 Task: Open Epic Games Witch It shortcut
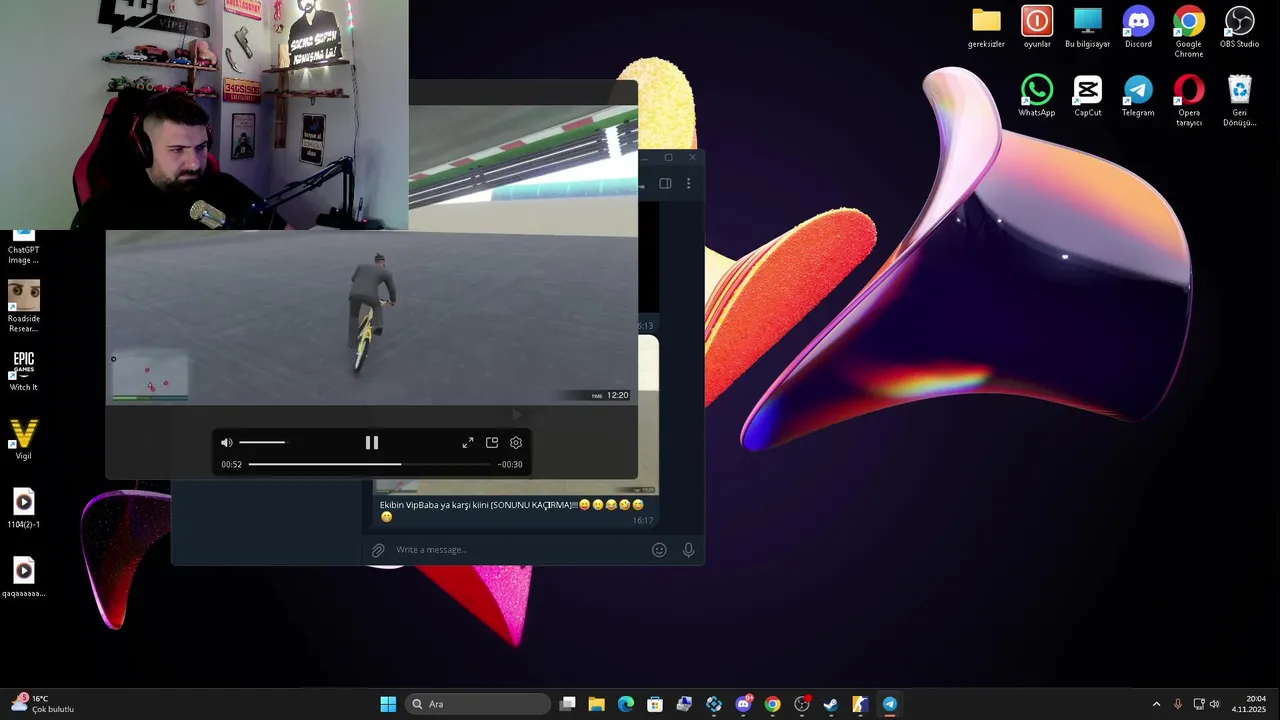(24, 371)
